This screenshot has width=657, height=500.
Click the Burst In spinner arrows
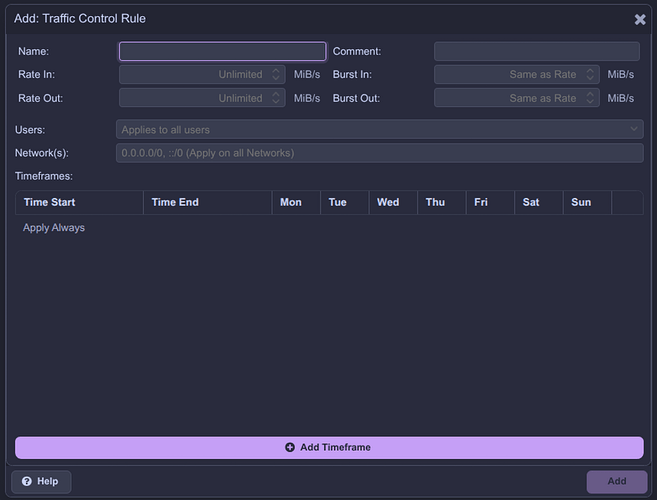tap(591, 75)
